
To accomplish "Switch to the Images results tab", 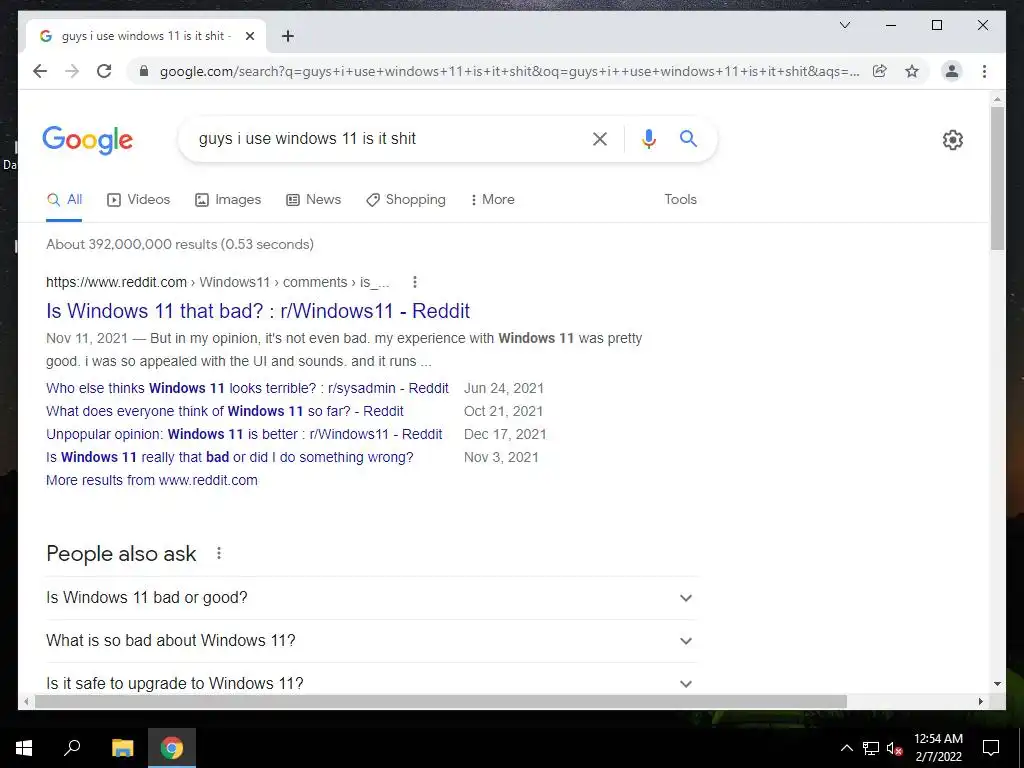I will 228,200.
